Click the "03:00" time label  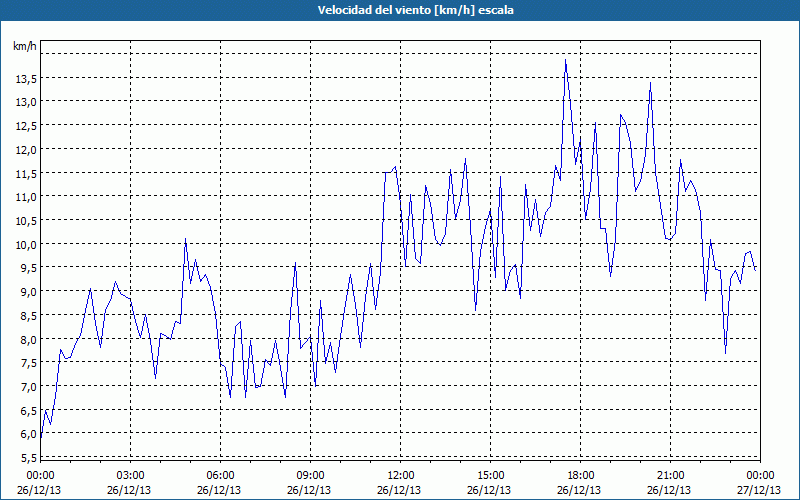pos(131,476)
